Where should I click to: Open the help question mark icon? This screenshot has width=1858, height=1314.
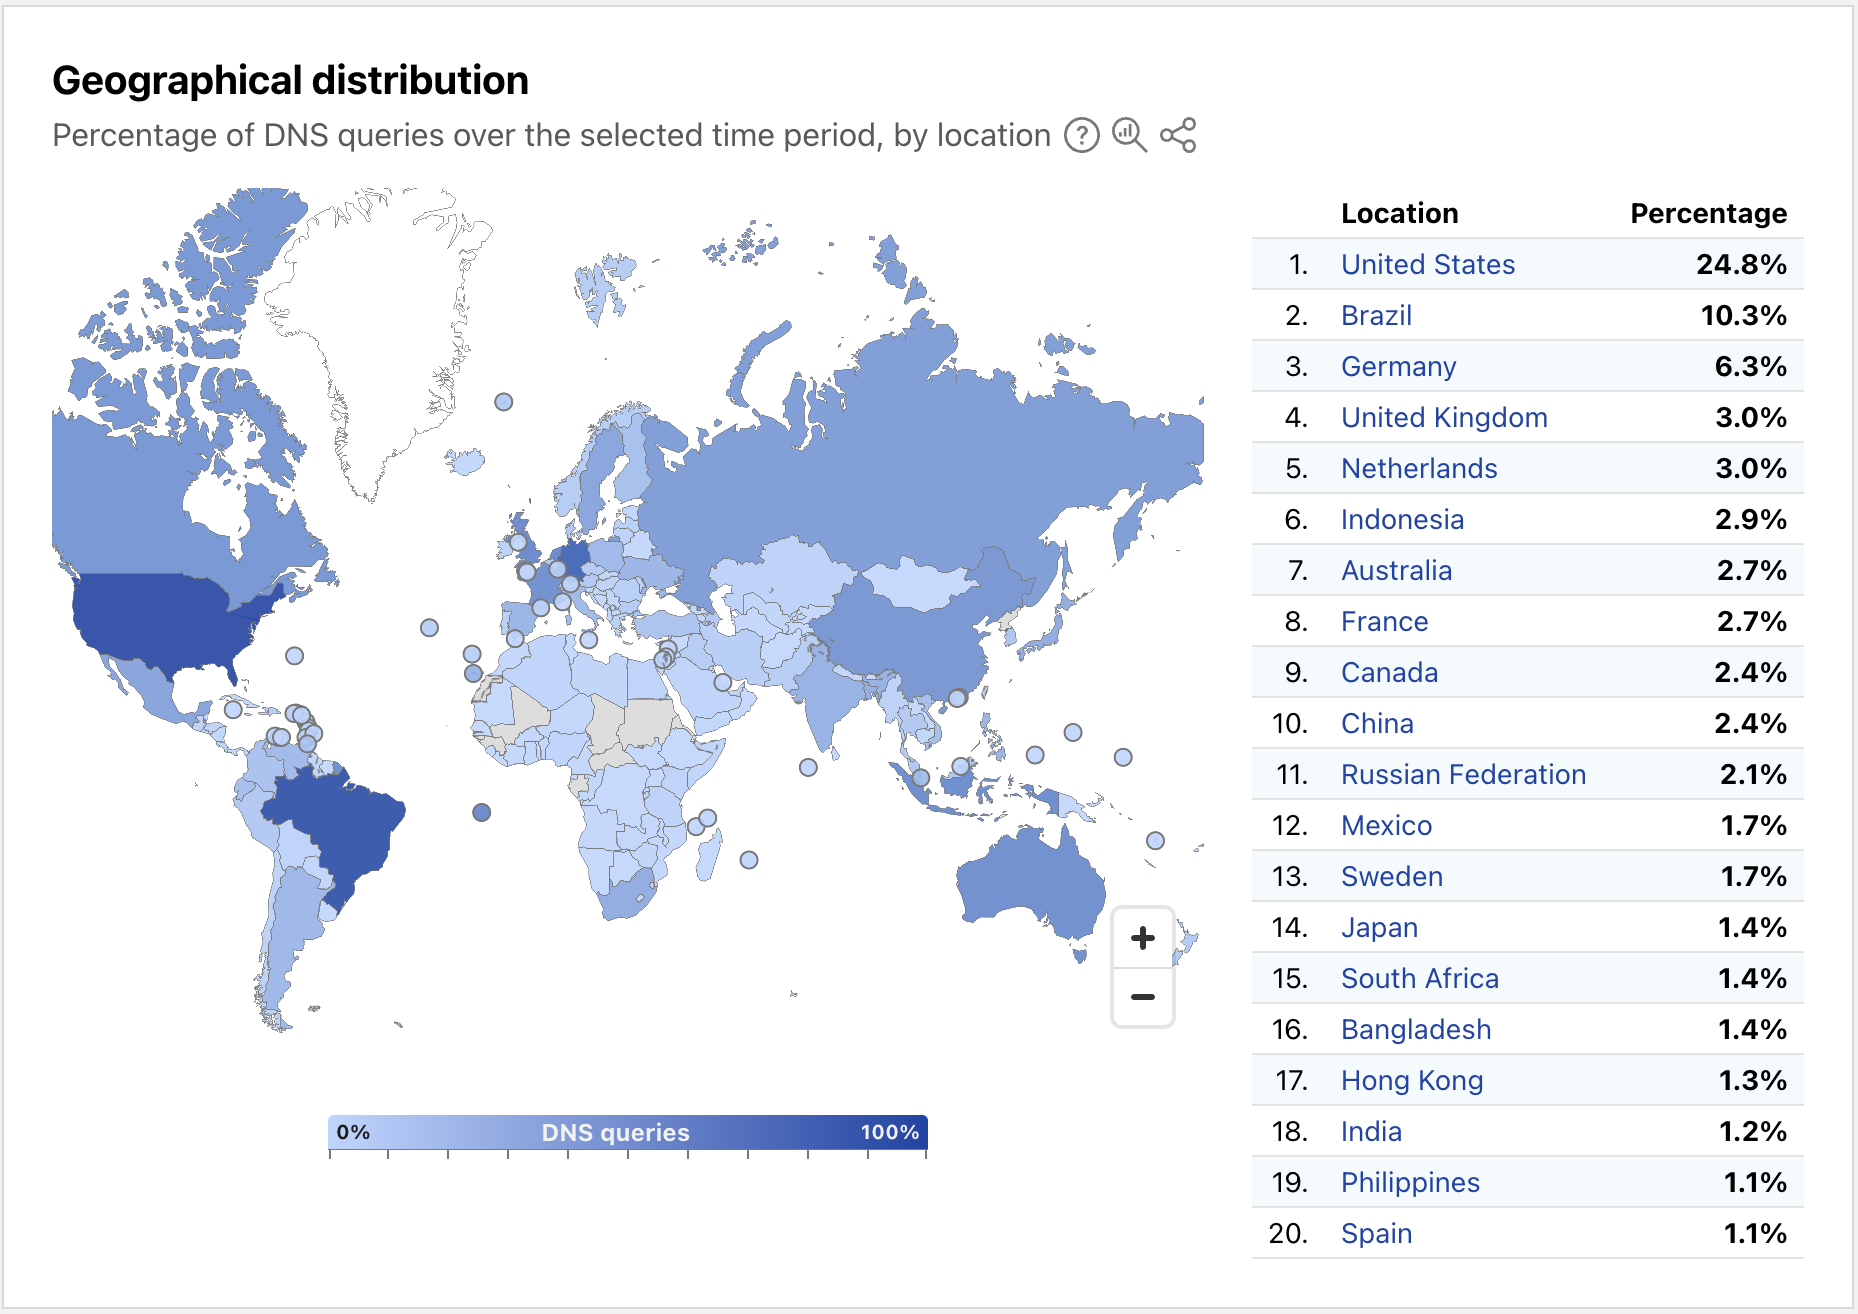pos(1081,135)
